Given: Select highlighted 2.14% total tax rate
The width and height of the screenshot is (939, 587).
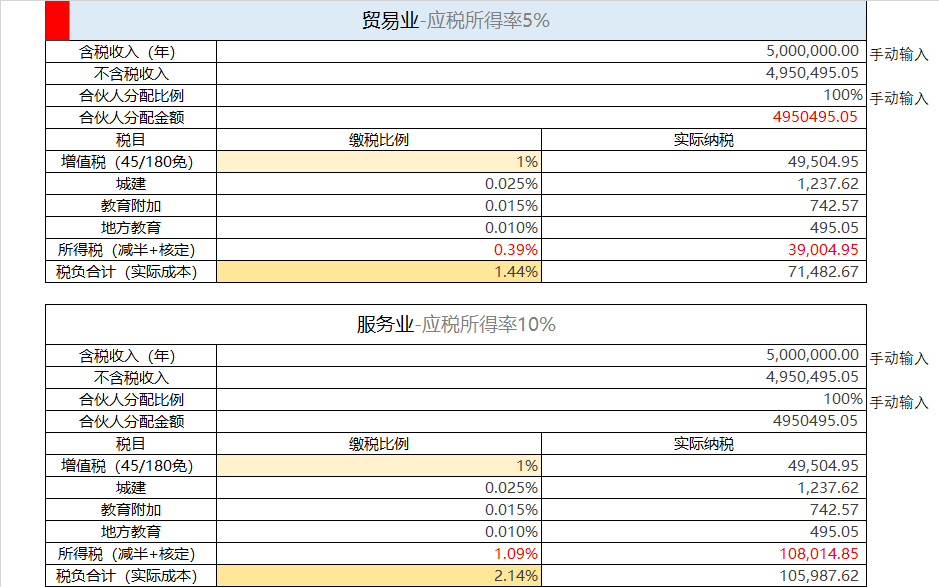Looking at the screenshot, I should coord(379,576).
